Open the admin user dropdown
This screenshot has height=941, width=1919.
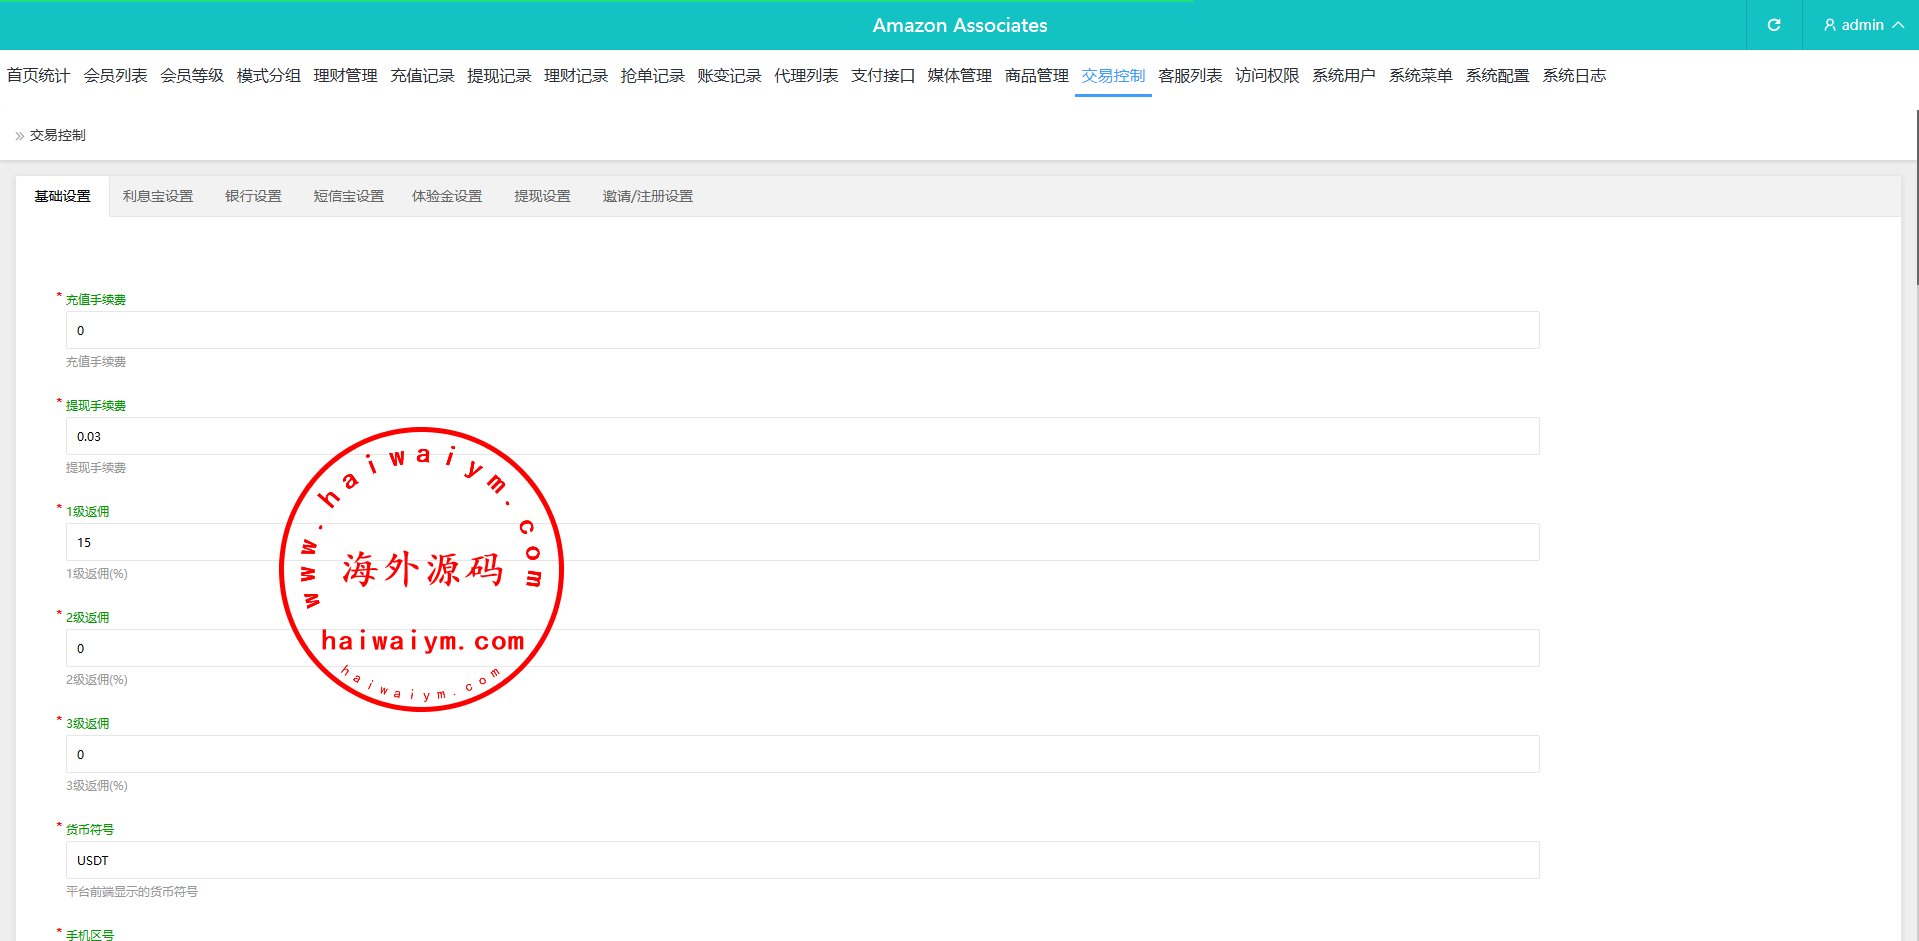tap(1862, 25)
